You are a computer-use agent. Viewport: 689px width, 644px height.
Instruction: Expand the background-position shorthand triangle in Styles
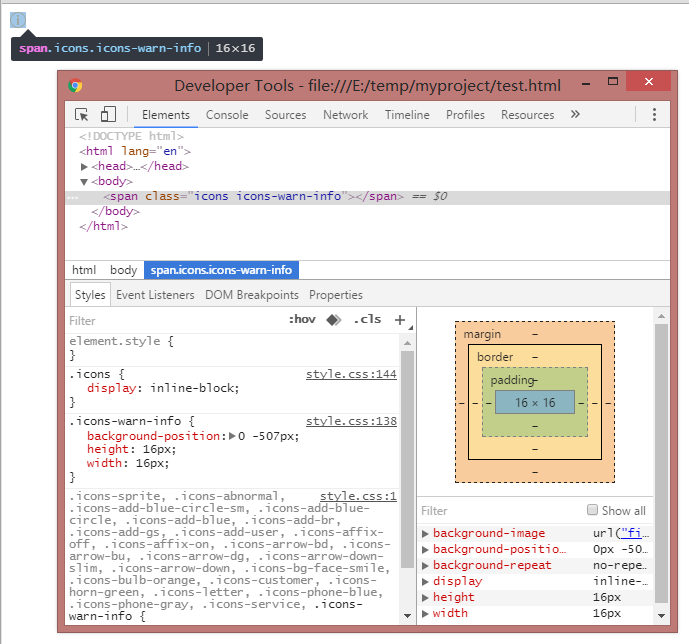[x=233, y=436]
